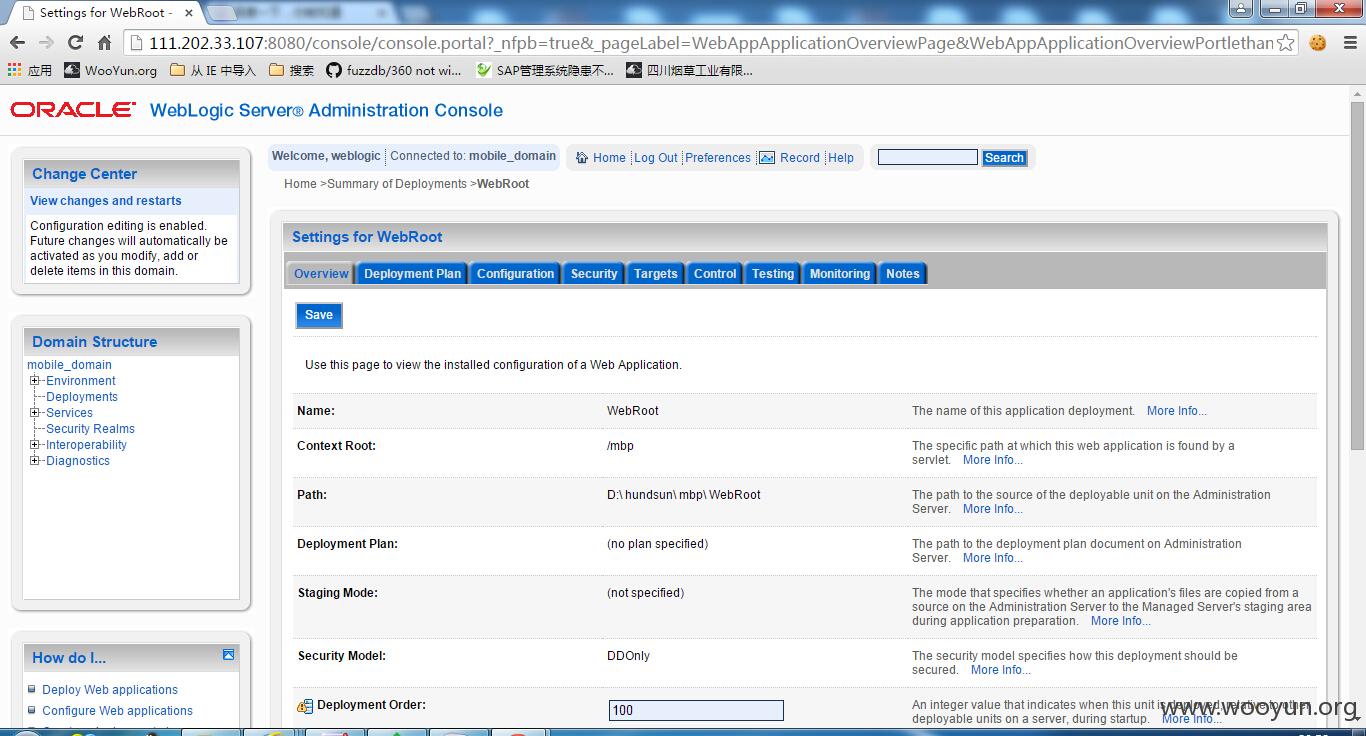
Task: Click the Home icon in console toolbar
Action: tap(582, 158)
